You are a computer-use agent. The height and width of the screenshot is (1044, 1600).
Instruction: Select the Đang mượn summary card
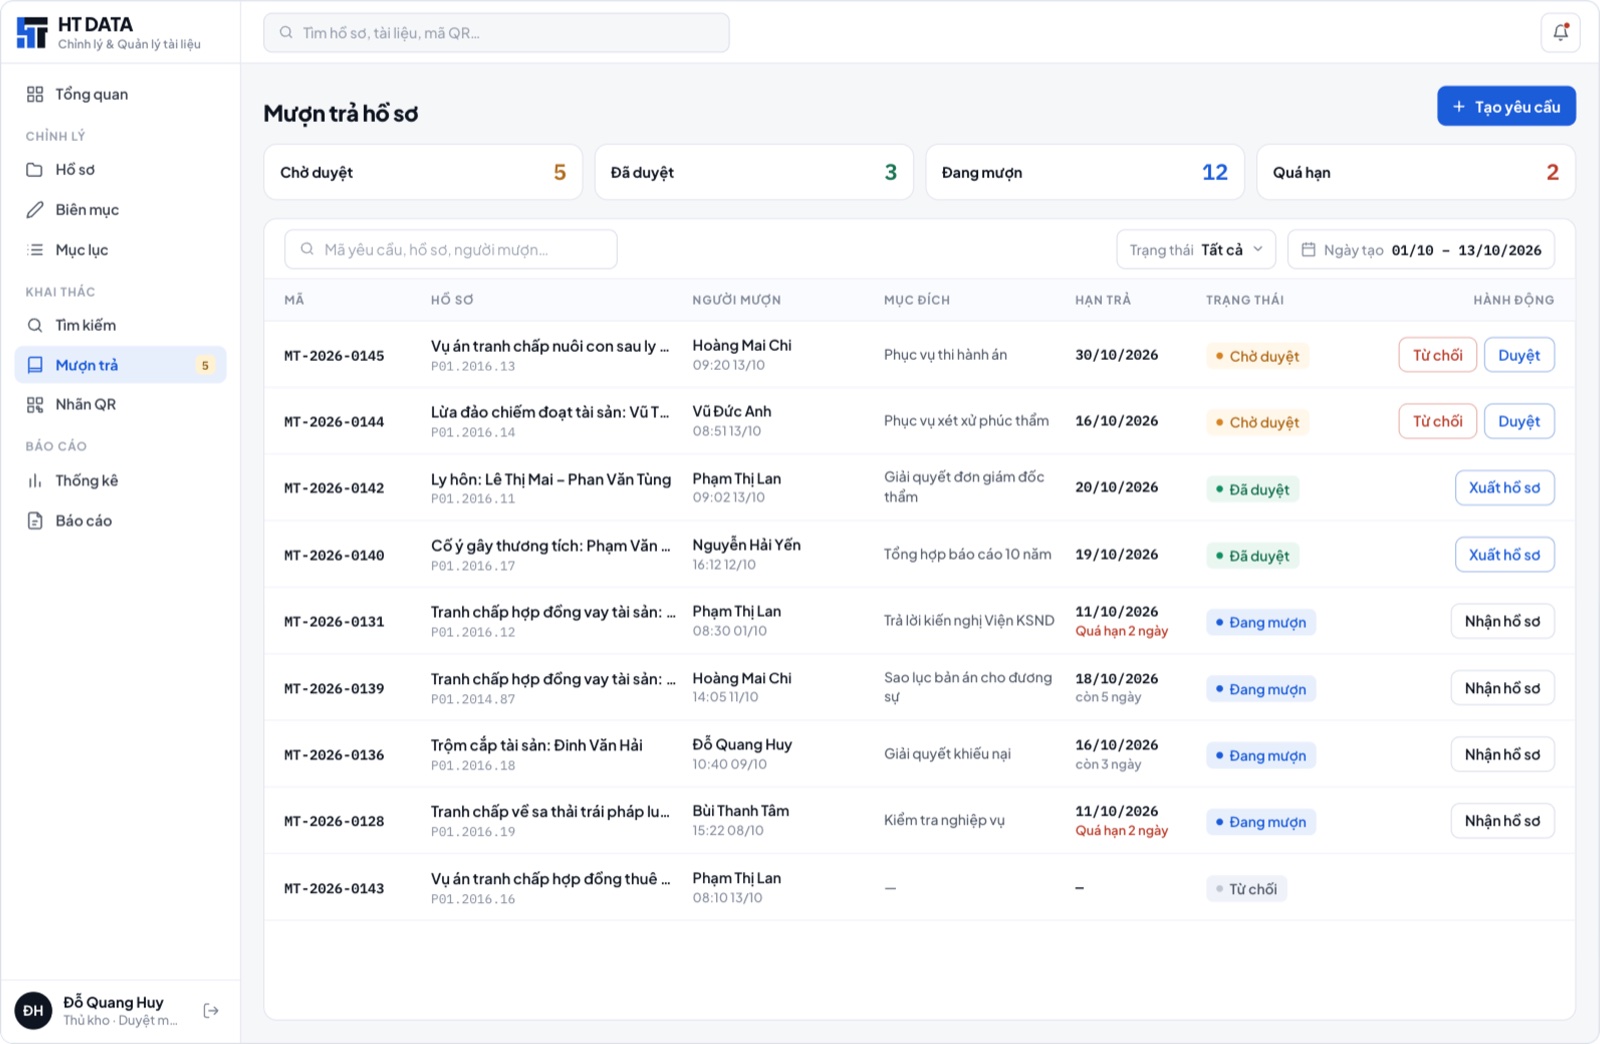1085,172
